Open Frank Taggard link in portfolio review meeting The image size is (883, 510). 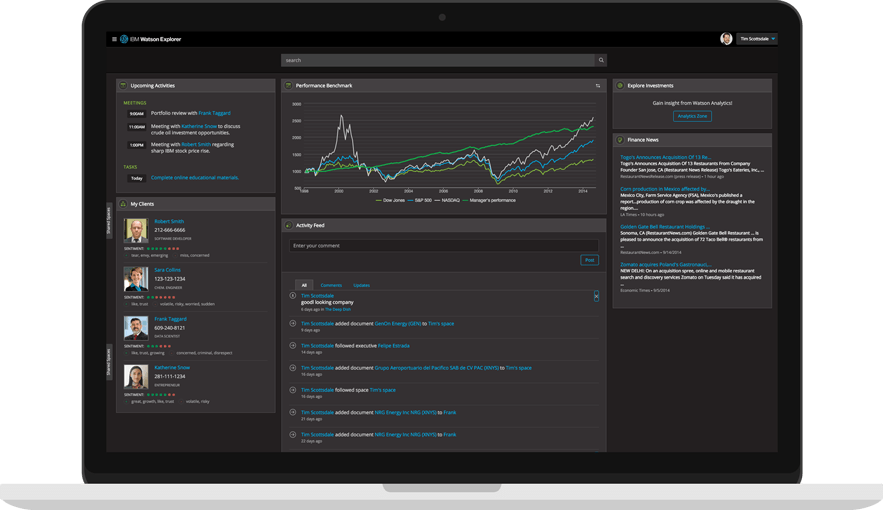214,113
